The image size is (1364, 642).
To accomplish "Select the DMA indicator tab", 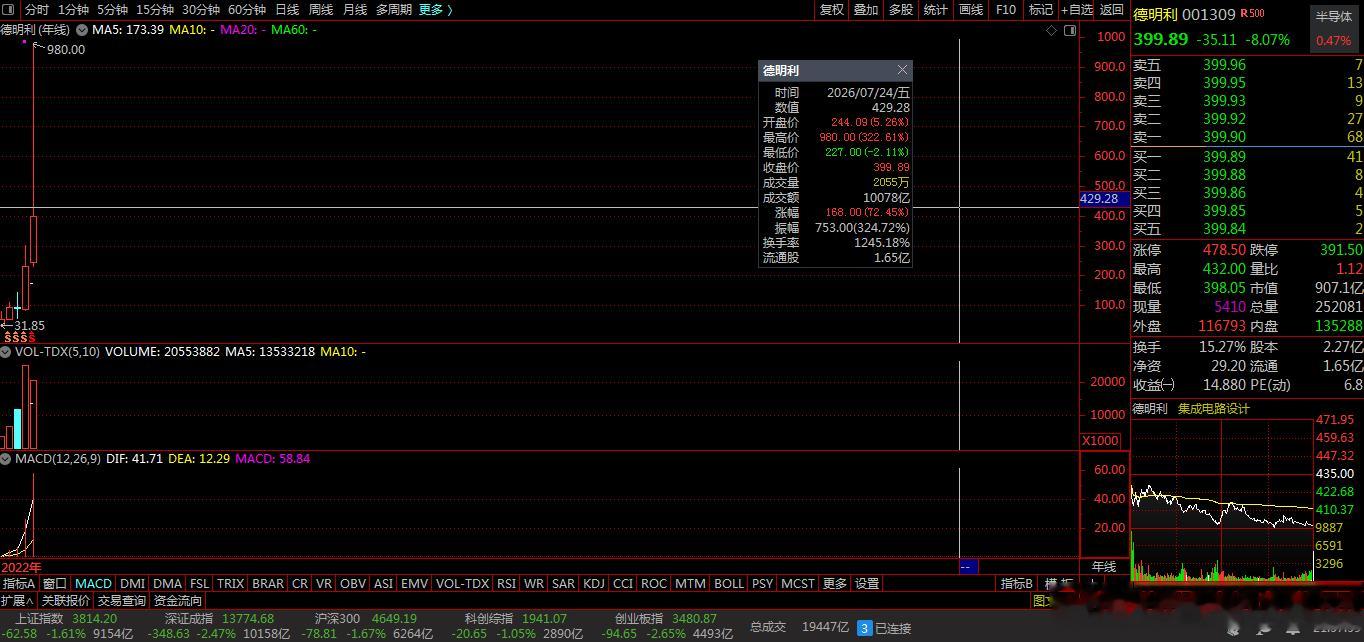I will pyautogui.click(x=168, y=584).
